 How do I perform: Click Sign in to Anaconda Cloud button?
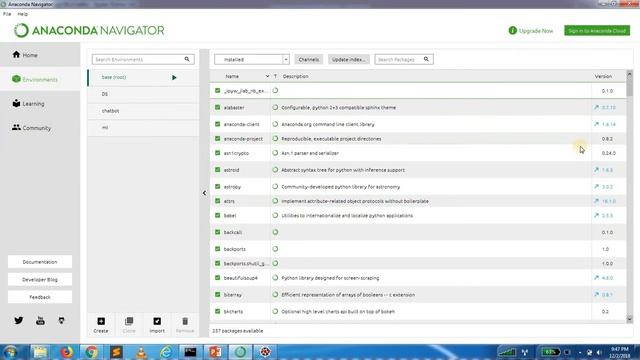click(597, 31)
